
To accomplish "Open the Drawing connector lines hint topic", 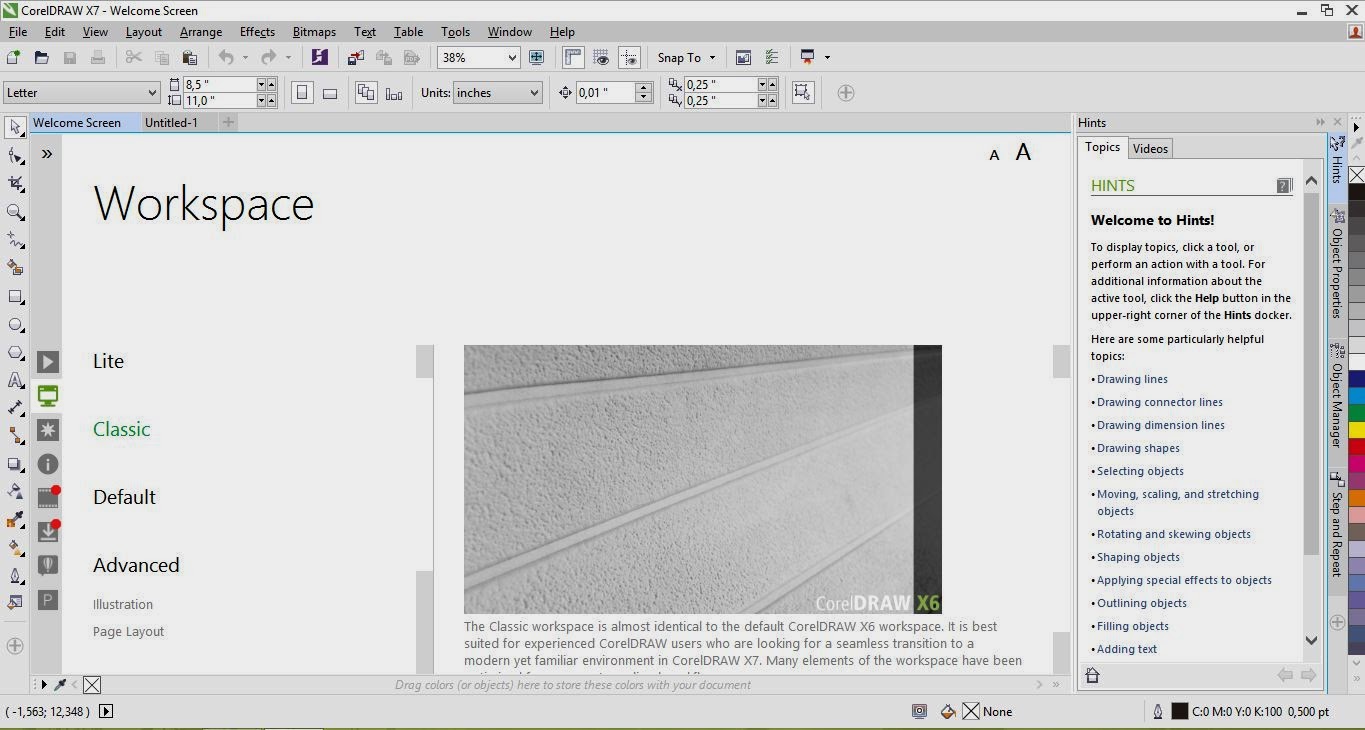I will click(1159, 401).
